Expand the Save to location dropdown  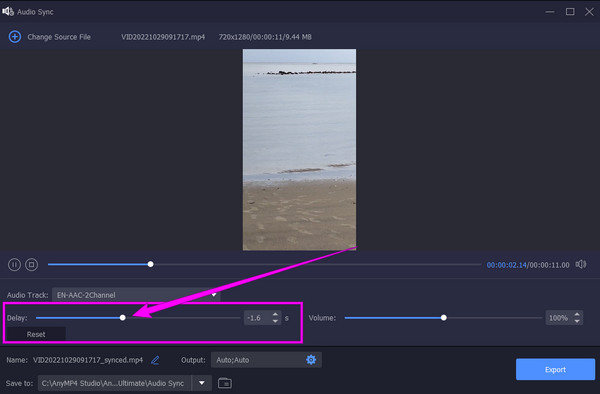point(202,383)
